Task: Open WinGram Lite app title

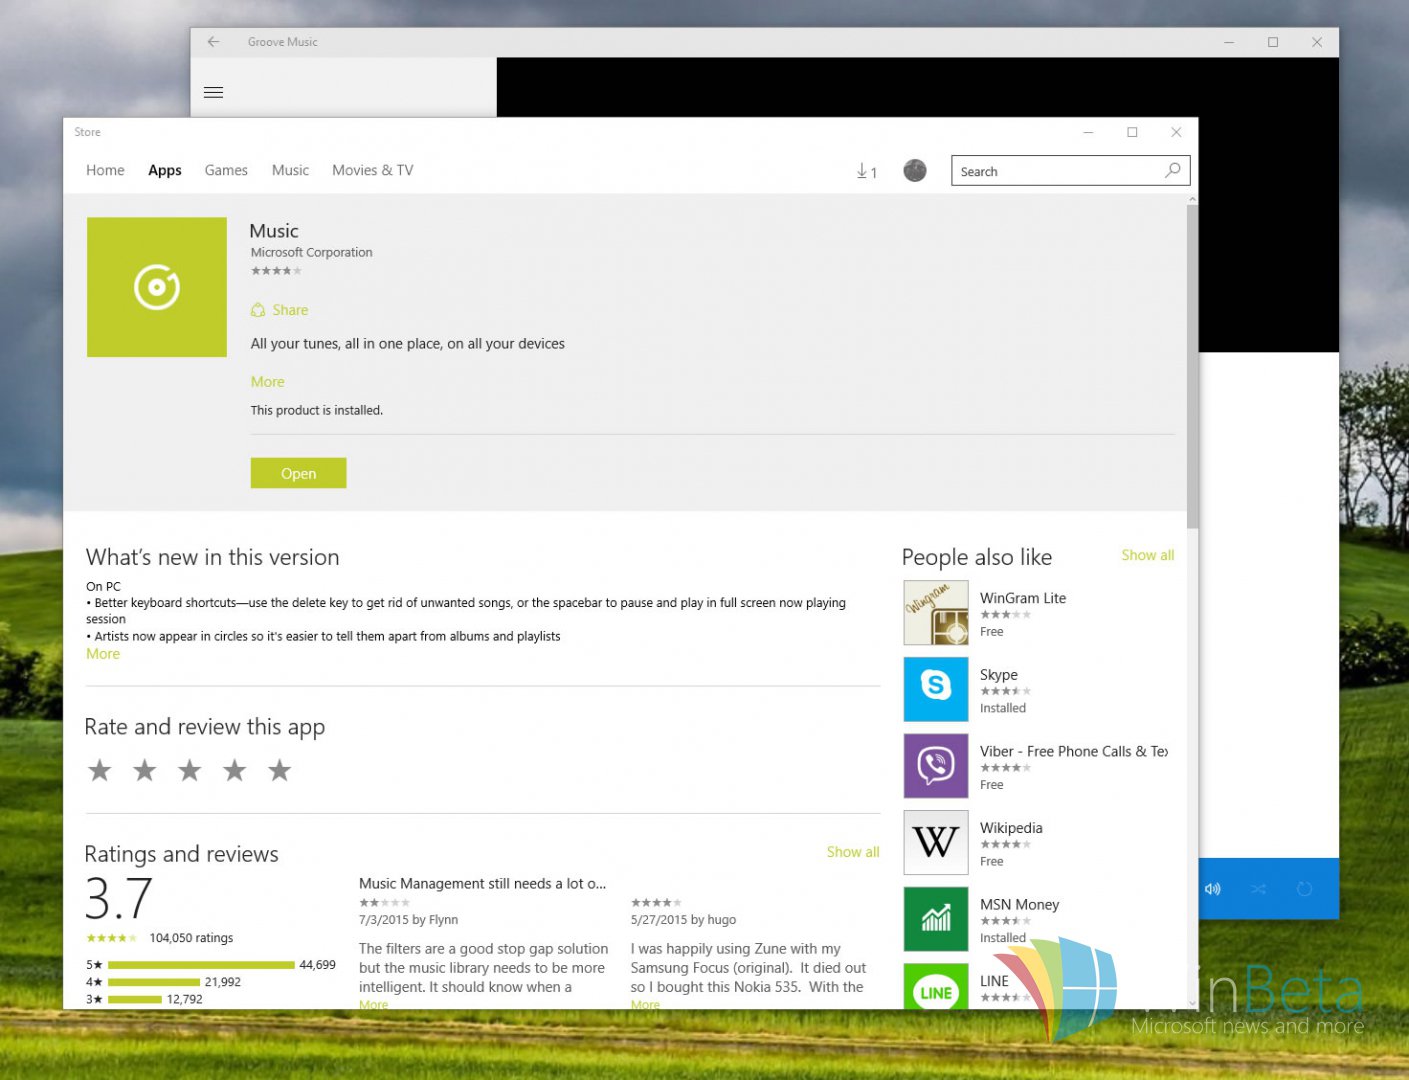Action: coord(1022,598)
